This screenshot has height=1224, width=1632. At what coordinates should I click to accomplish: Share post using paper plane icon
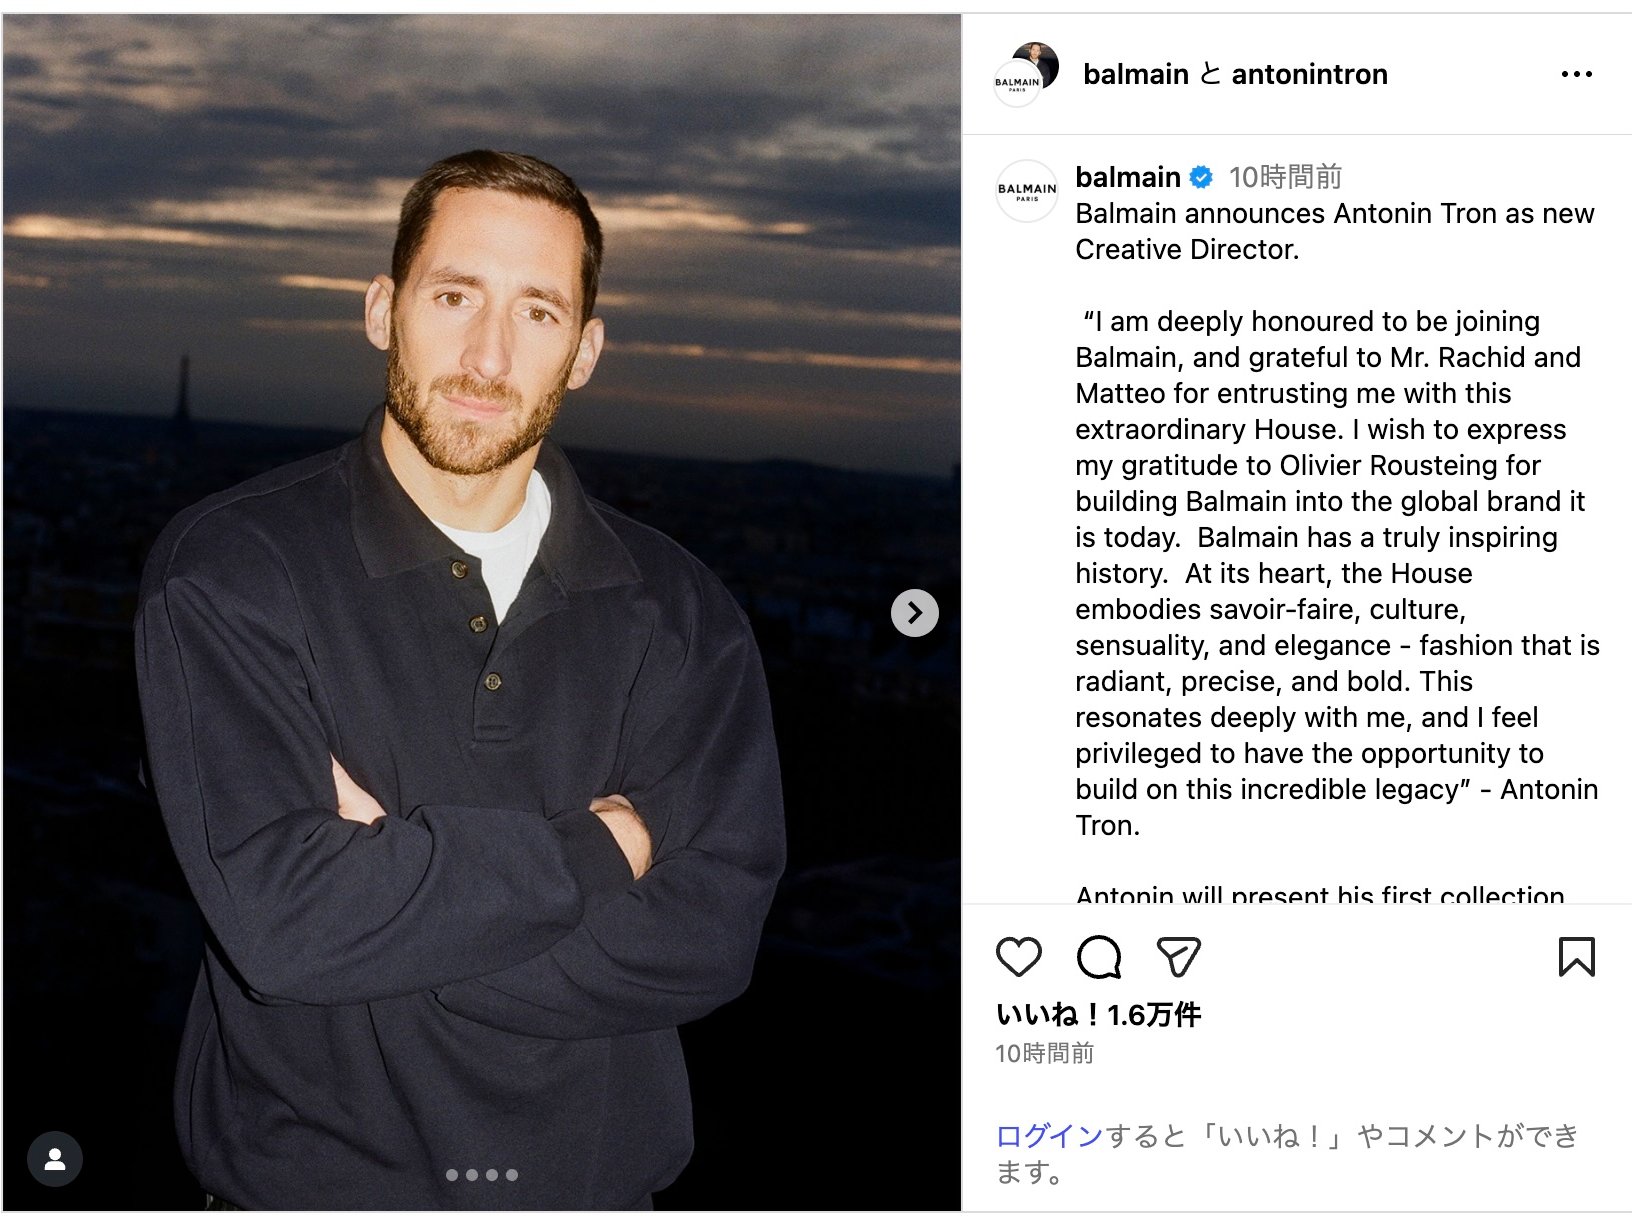coord(1178,957)
